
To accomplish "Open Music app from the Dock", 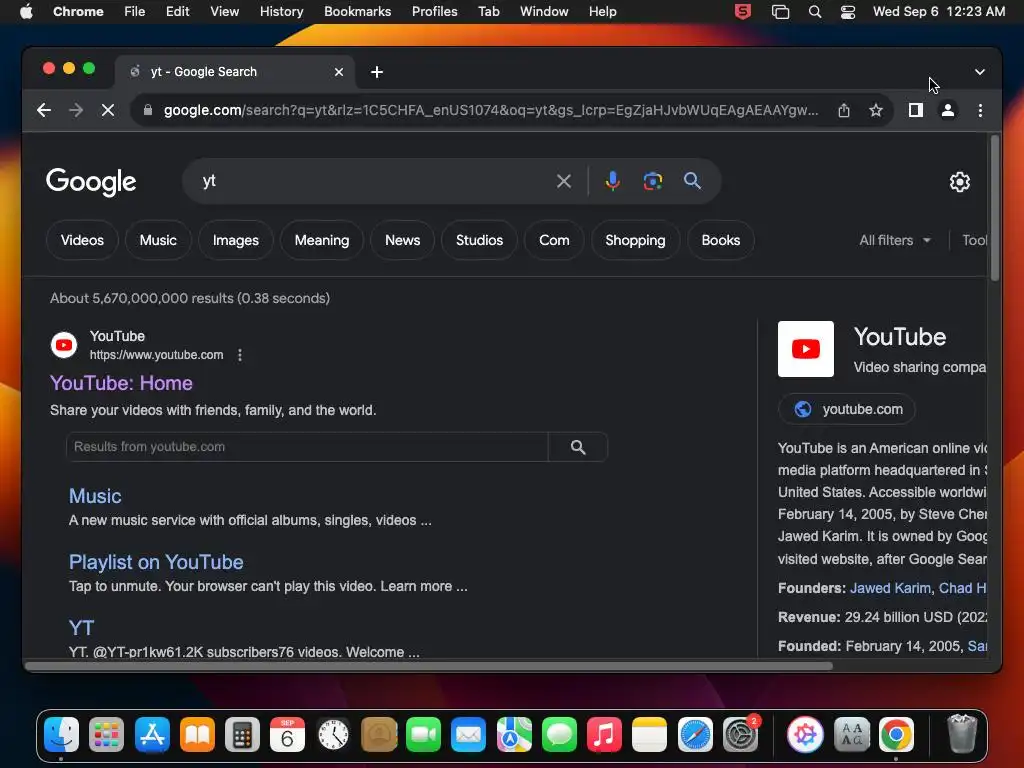I will (604, 735).
